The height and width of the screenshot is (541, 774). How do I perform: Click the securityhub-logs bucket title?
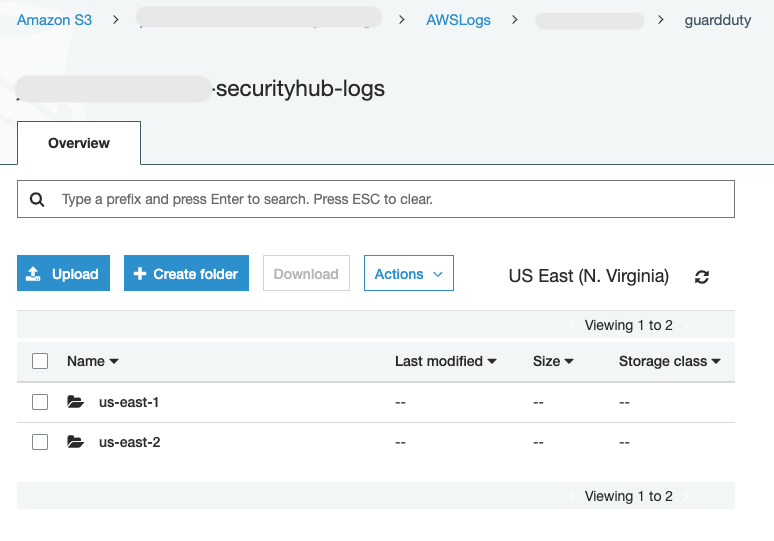pos(299,89)
